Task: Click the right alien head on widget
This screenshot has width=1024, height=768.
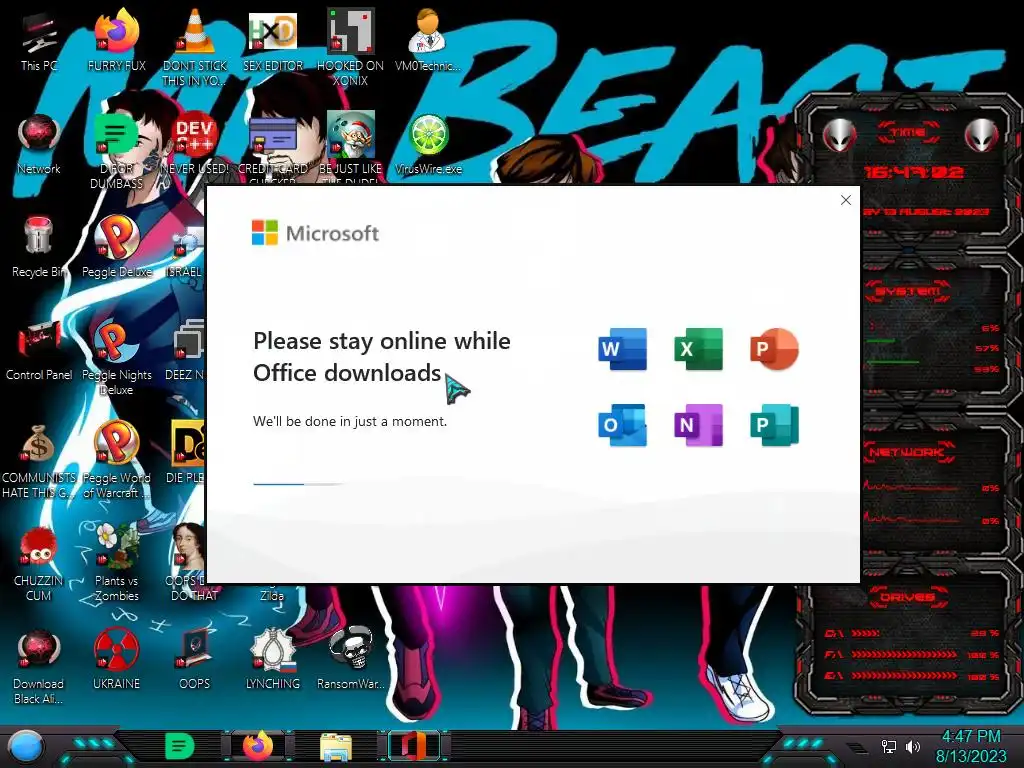Action: [982, 136]
